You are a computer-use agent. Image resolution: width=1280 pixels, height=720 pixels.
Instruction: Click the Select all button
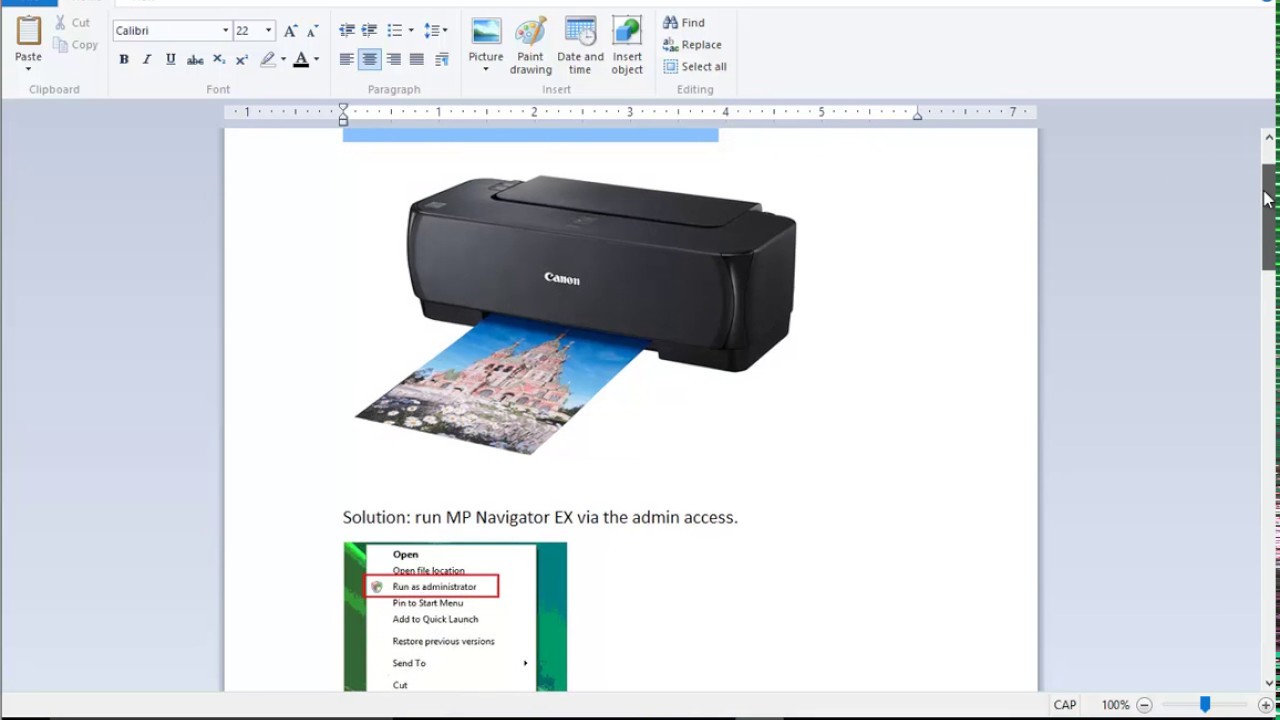coord(695,66)
